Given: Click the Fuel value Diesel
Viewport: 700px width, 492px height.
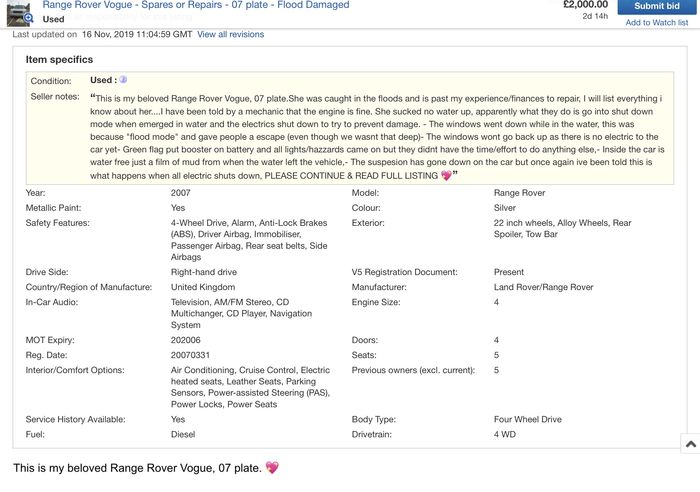Looking at the screenshot, I should coord(183,434).
